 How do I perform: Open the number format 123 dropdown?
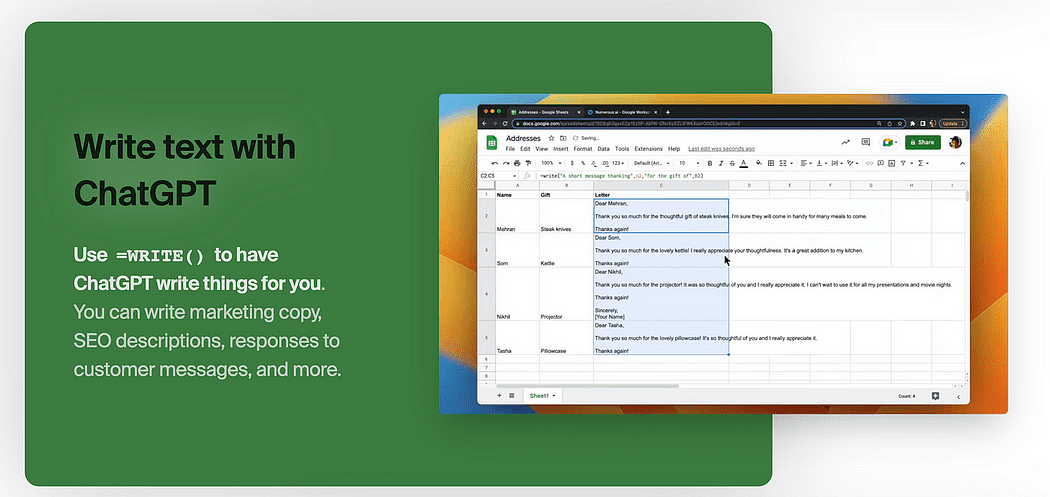618,163
